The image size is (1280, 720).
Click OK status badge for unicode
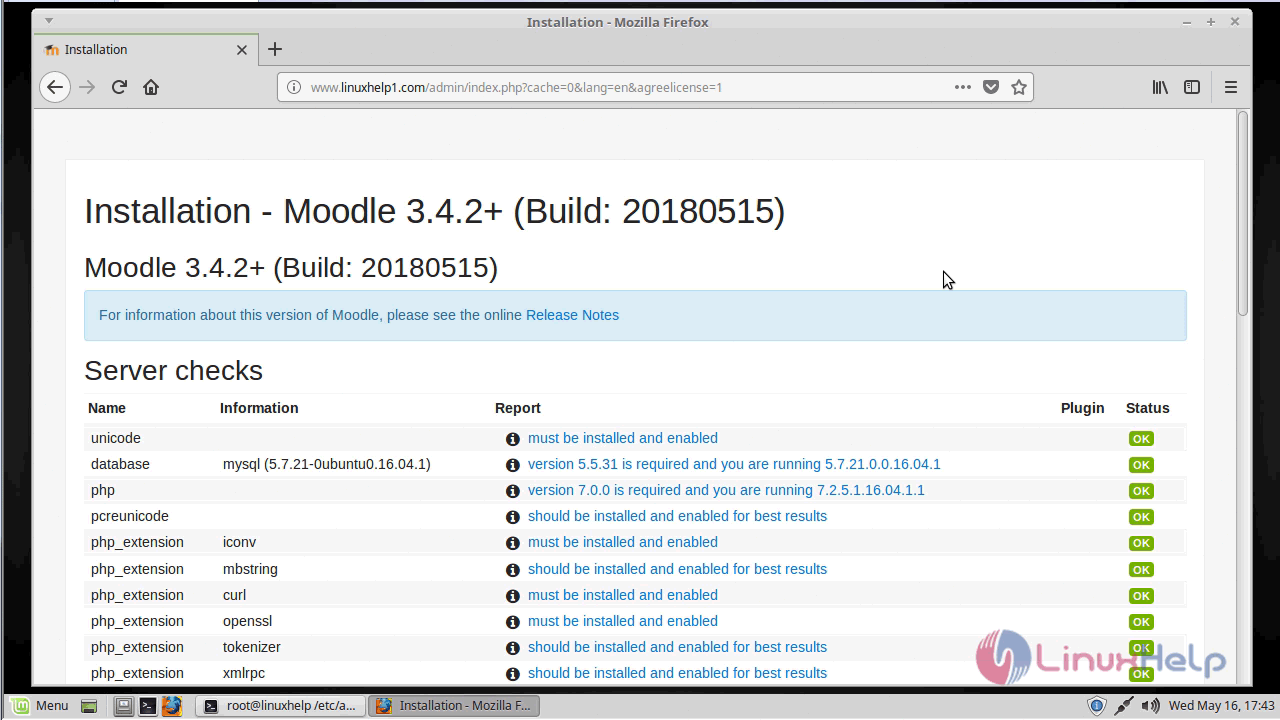coord(1141,439)
